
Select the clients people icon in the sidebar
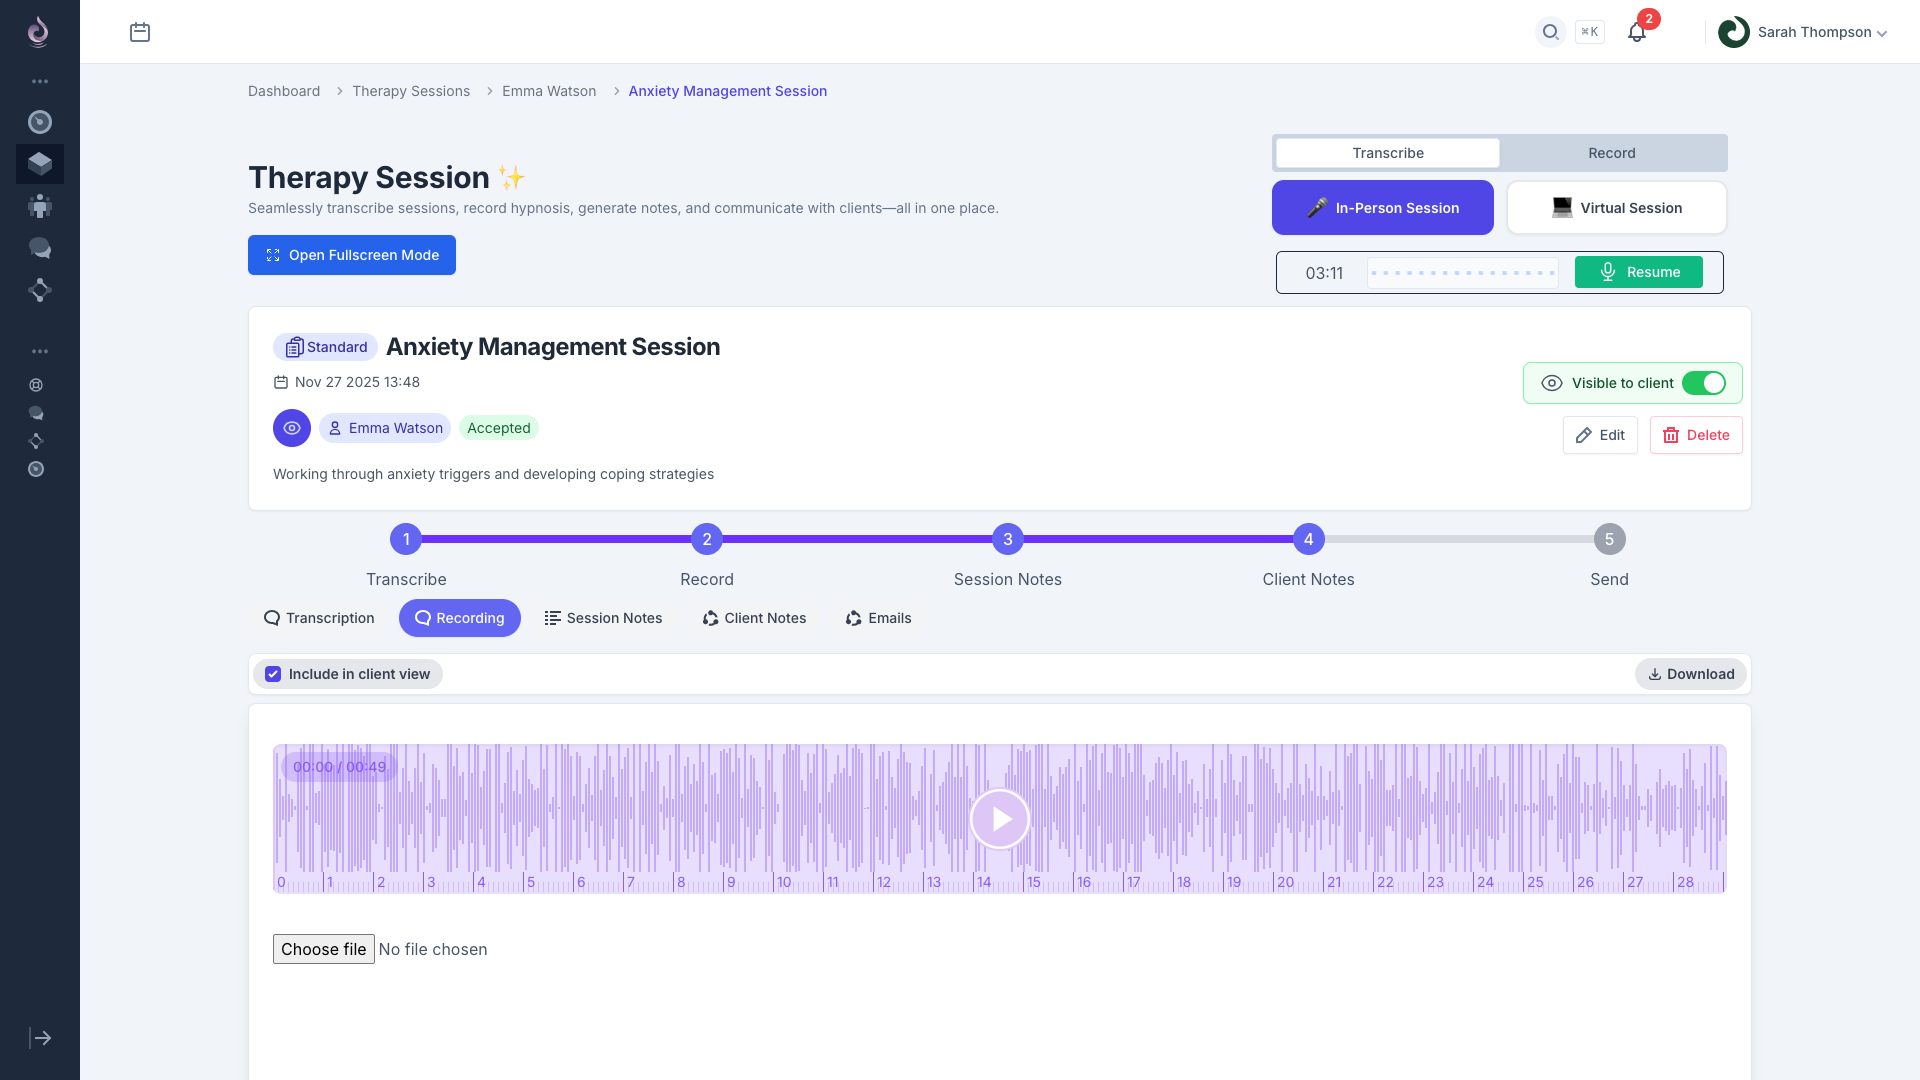40,206
